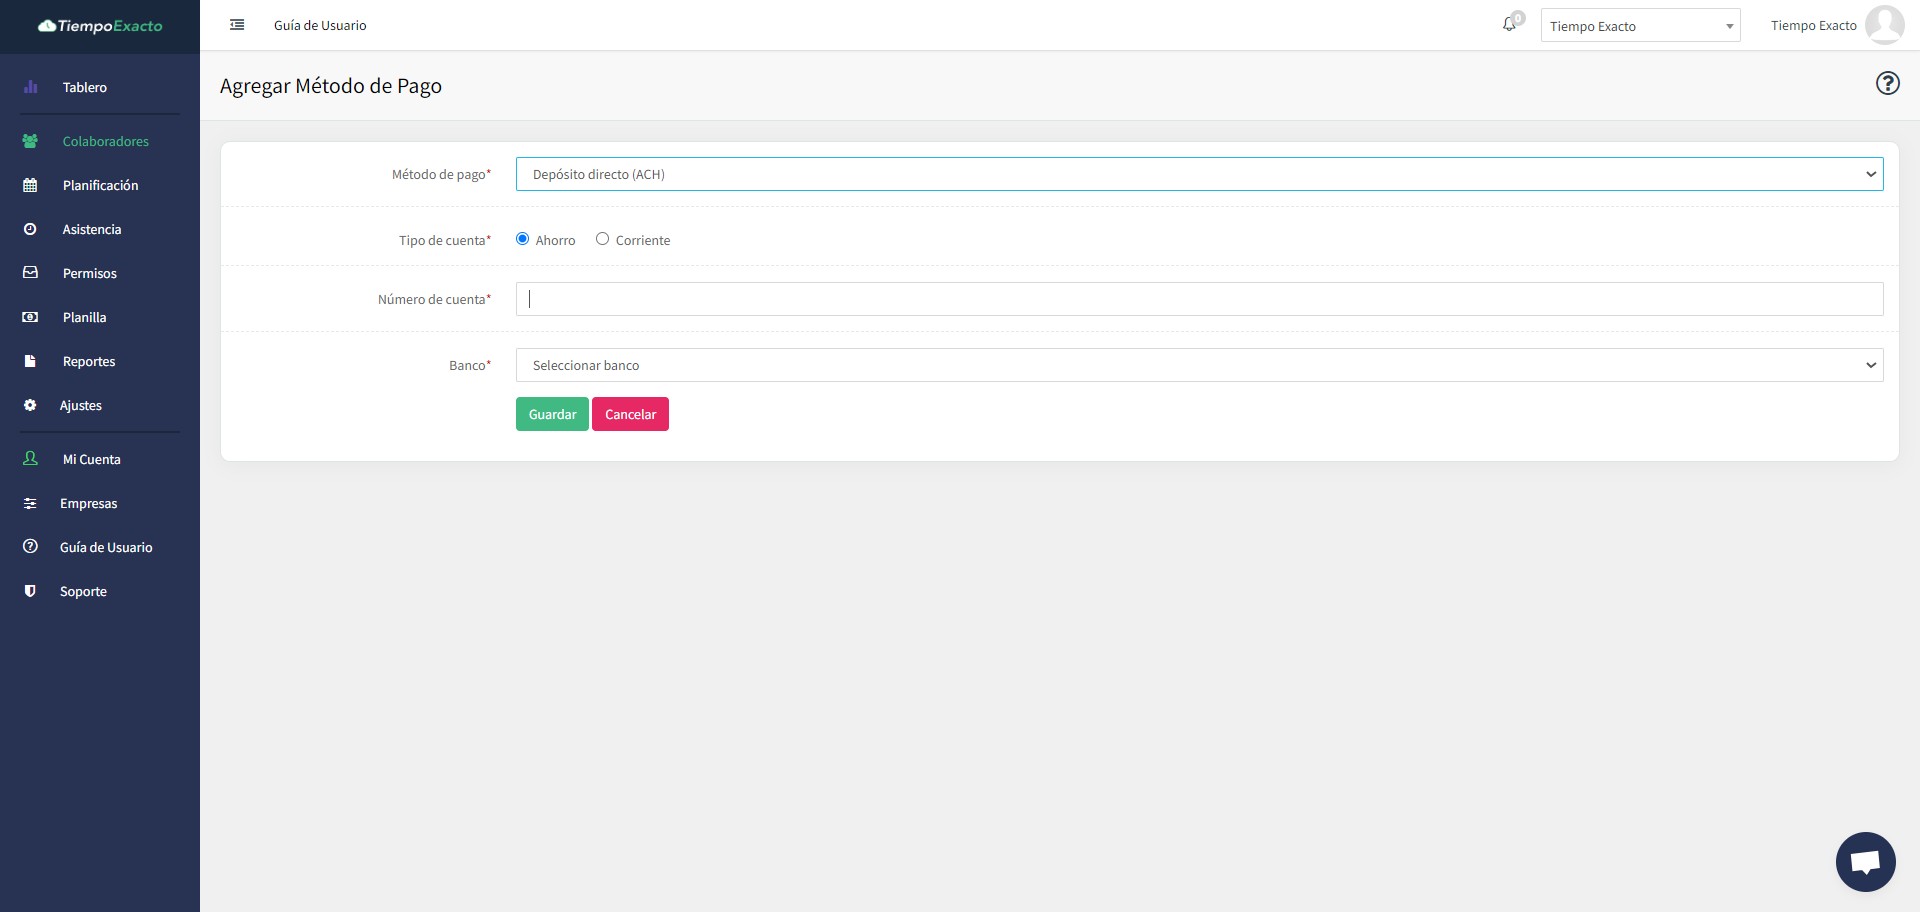Focus the Número de cuenta field

1199,299
